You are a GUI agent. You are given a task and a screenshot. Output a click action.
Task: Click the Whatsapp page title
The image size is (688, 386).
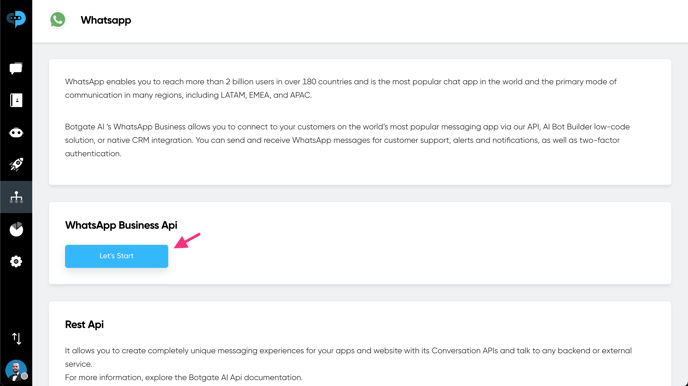tap(106, 20)
